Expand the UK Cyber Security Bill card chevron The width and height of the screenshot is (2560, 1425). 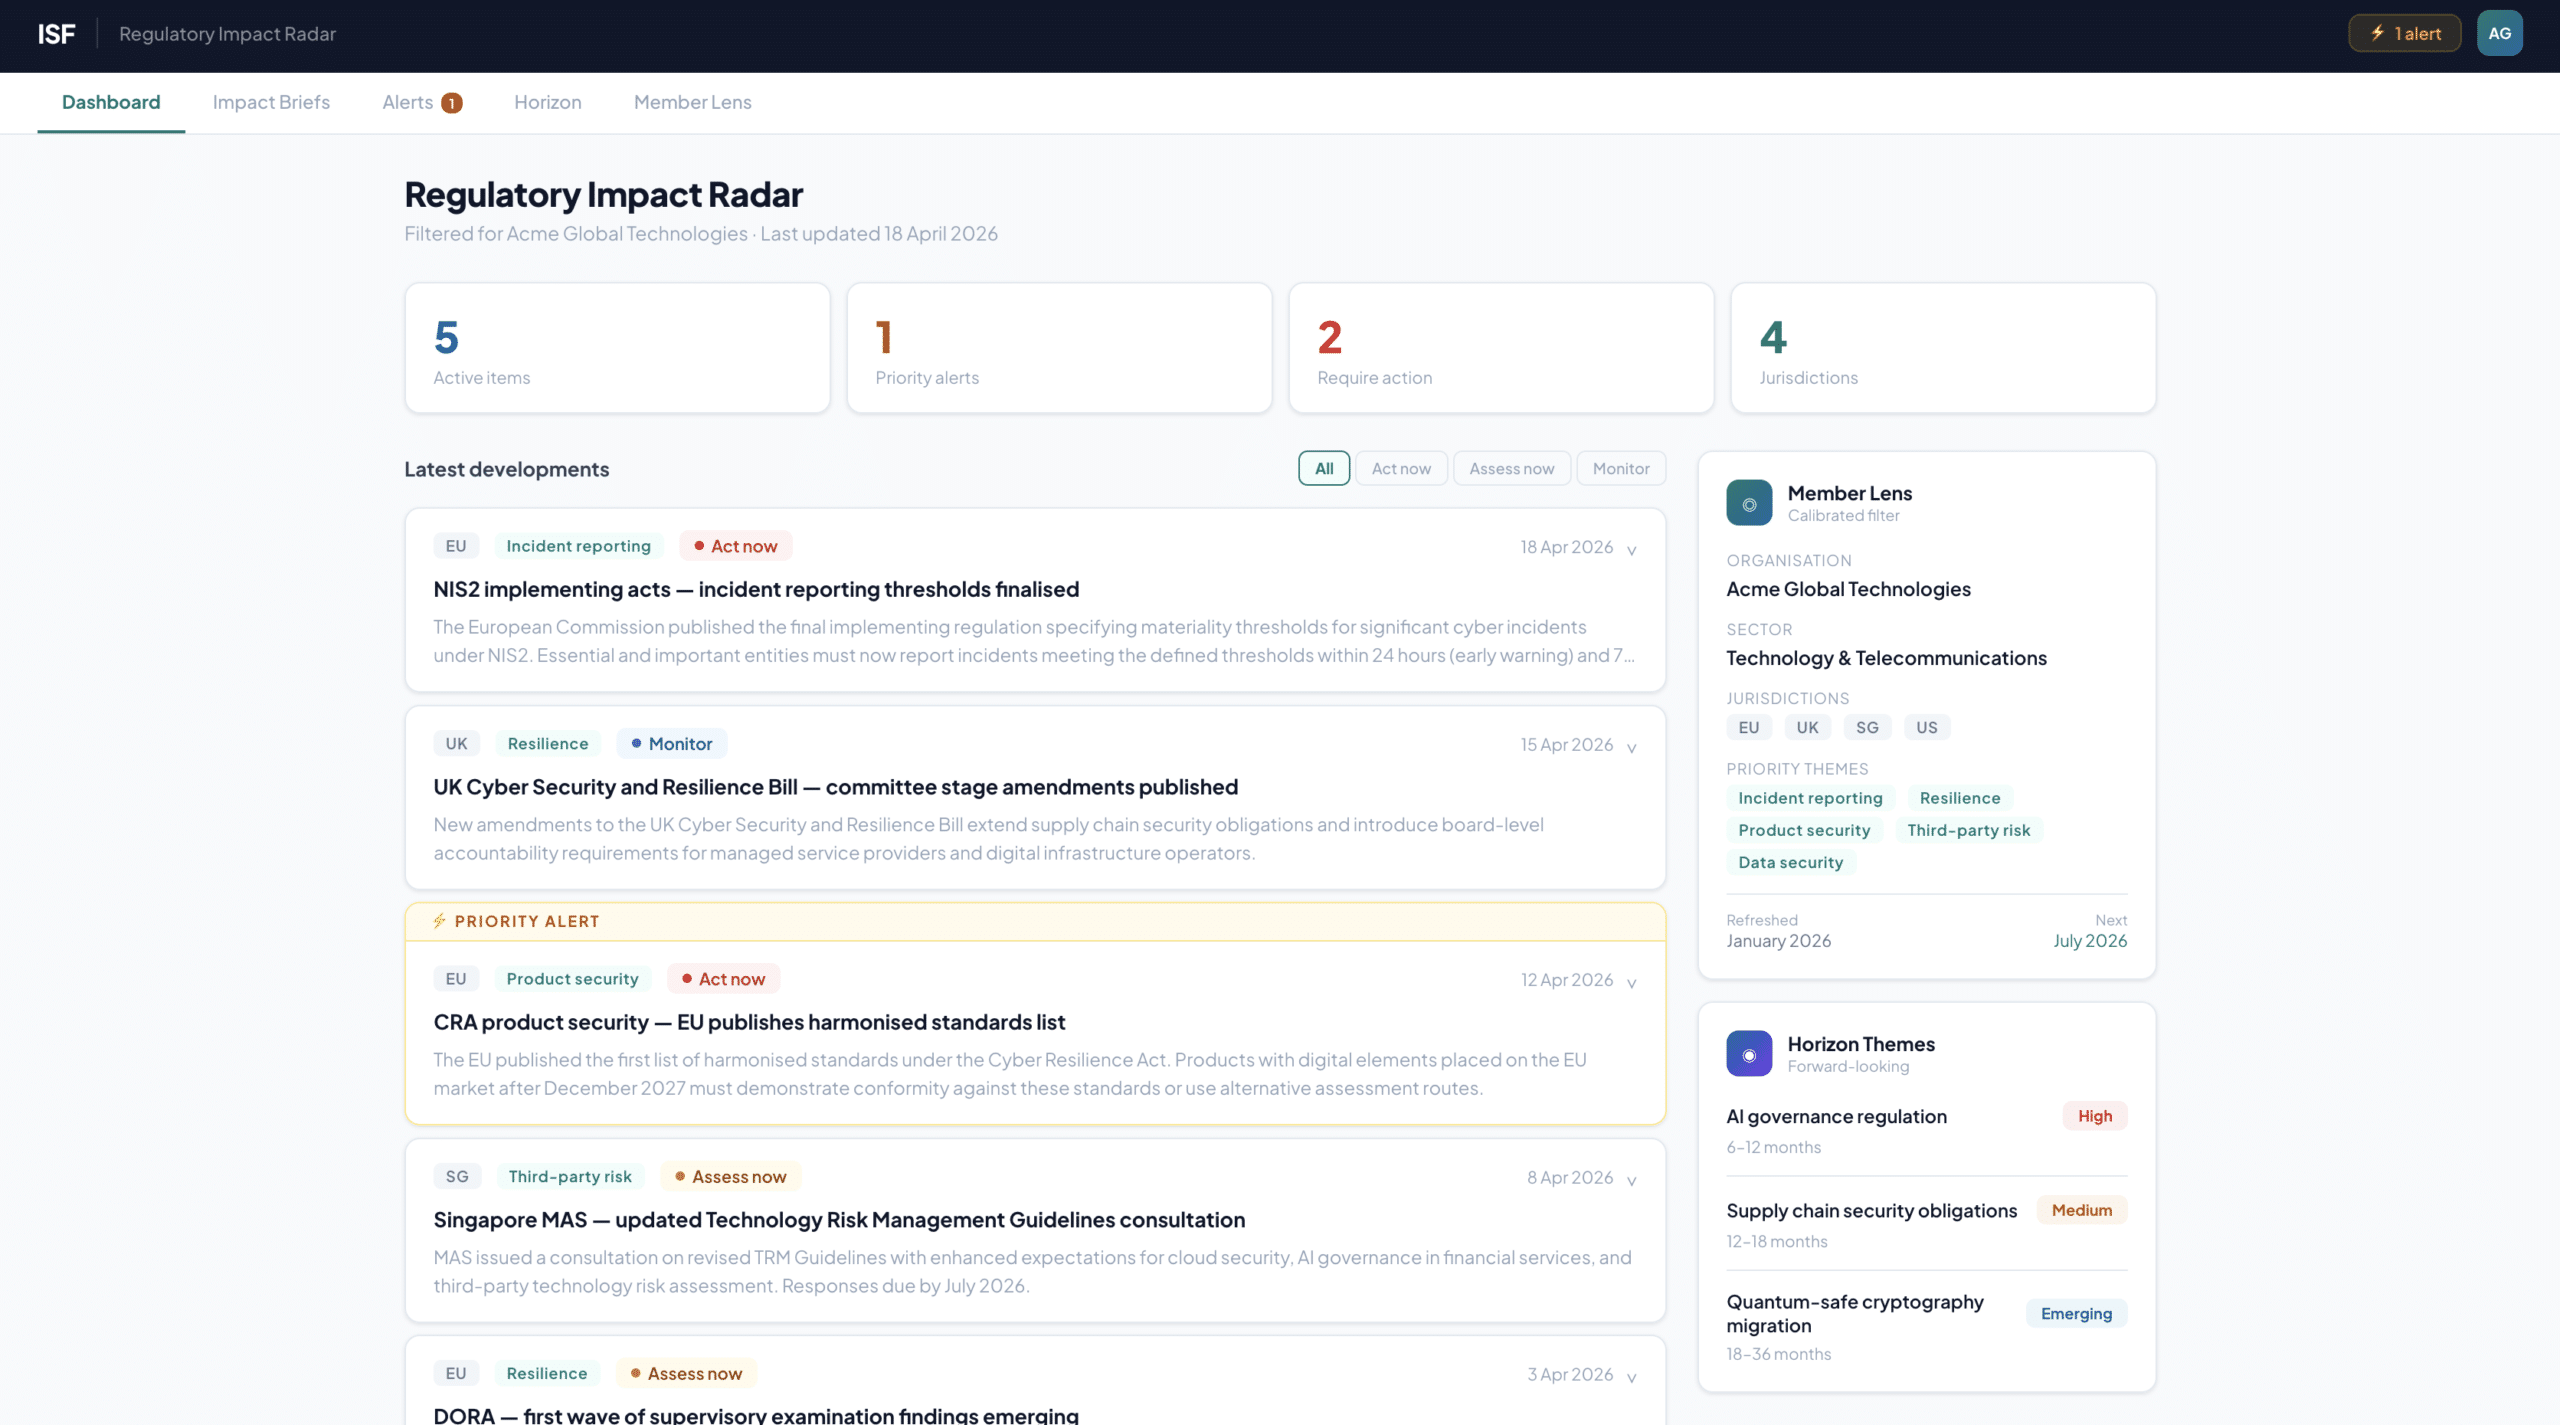coord(1631,748)
